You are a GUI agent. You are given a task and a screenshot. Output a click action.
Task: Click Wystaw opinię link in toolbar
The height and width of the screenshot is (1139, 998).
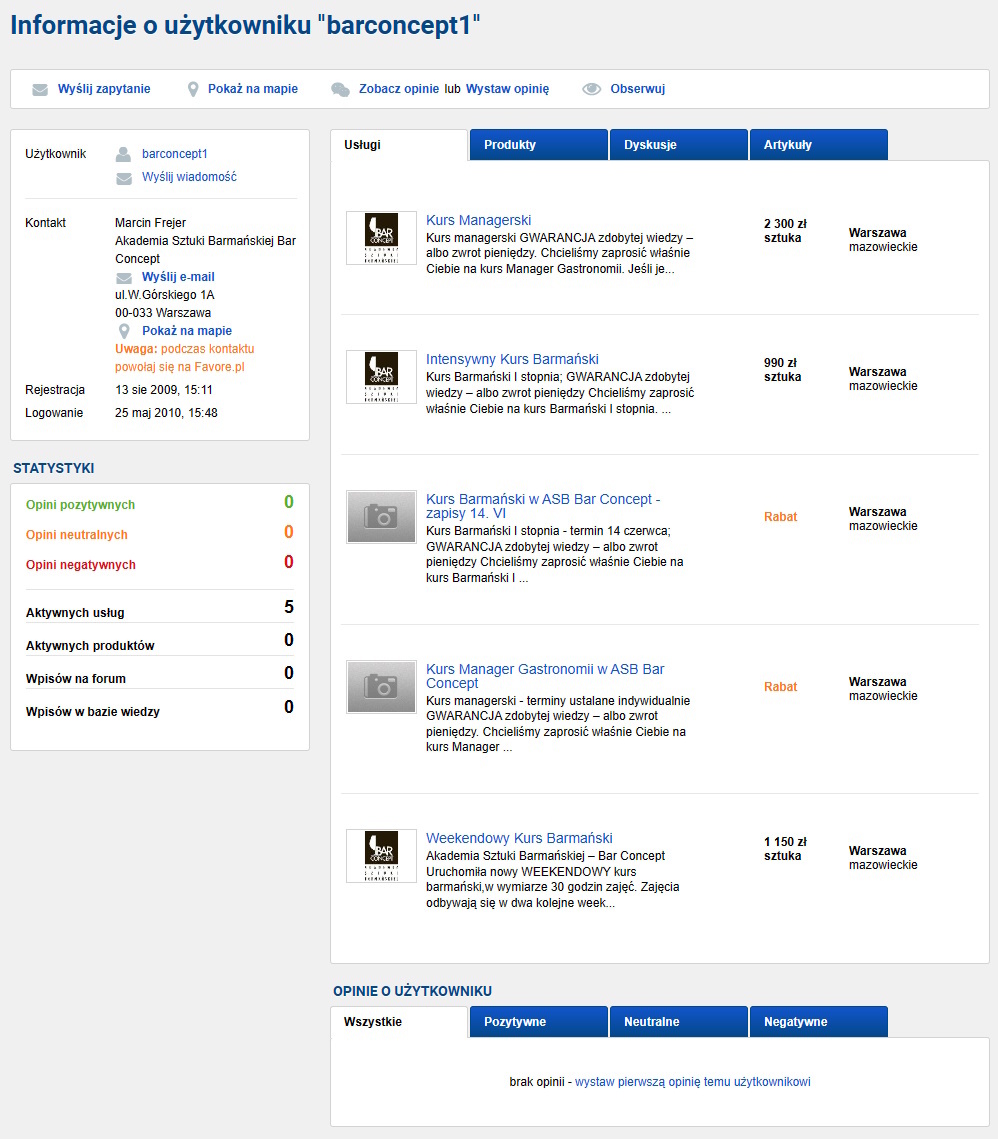pos(507,89)
